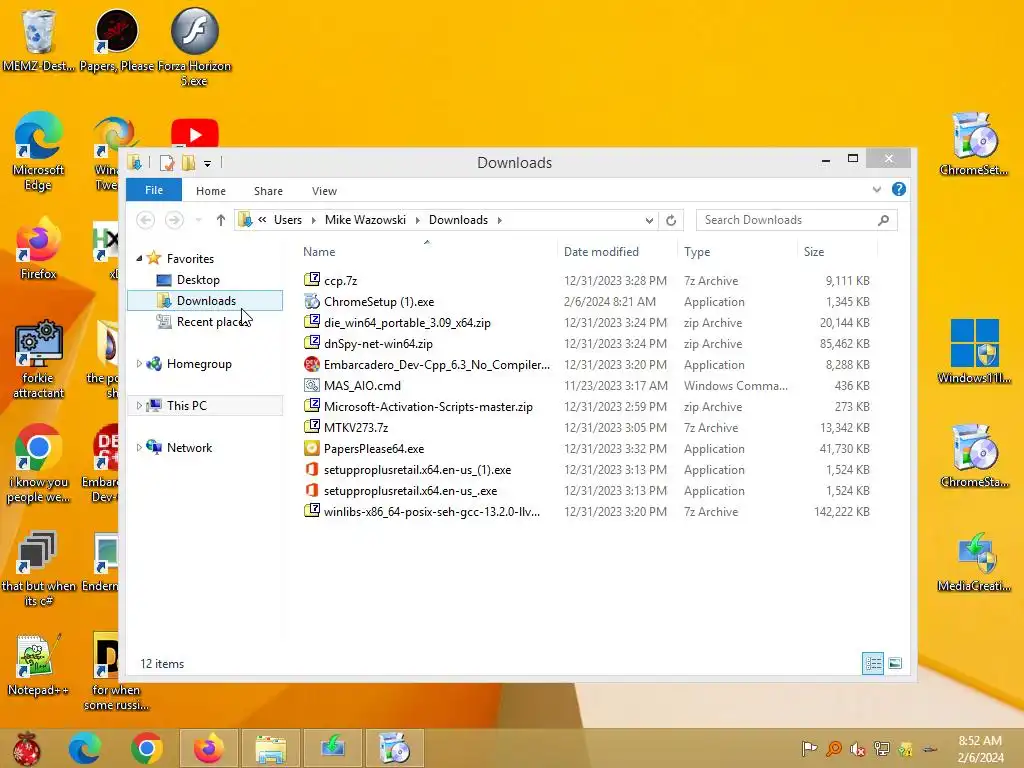
Task: Sort by Size column header
Action: (x=837, y=251)
